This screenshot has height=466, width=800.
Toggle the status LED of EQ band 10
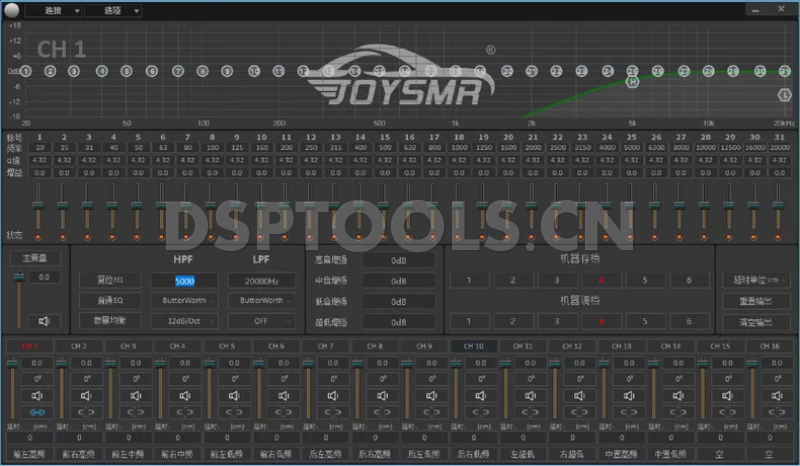coord(260,237)
